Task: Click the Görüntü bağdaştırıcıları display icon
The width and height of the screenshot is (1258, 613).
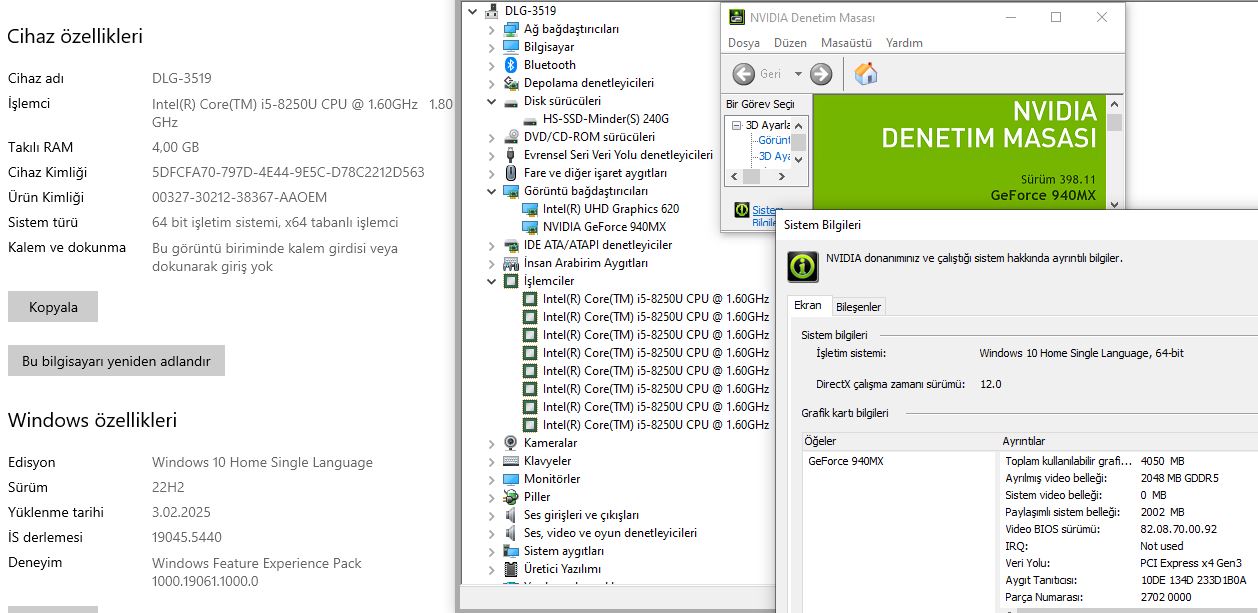Action: tap(511, 191)
